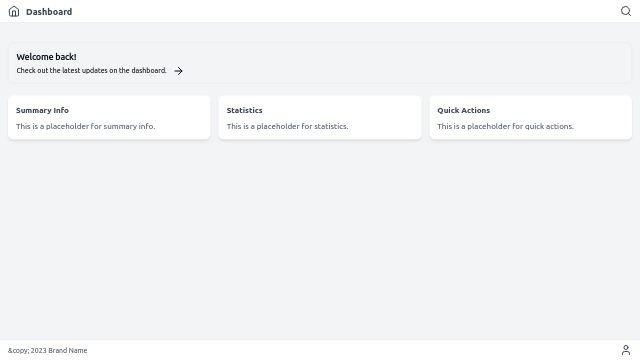Screen dimensions: 640x360
Task: Open the Quick Actions card
Action: (x=531, y=118)
